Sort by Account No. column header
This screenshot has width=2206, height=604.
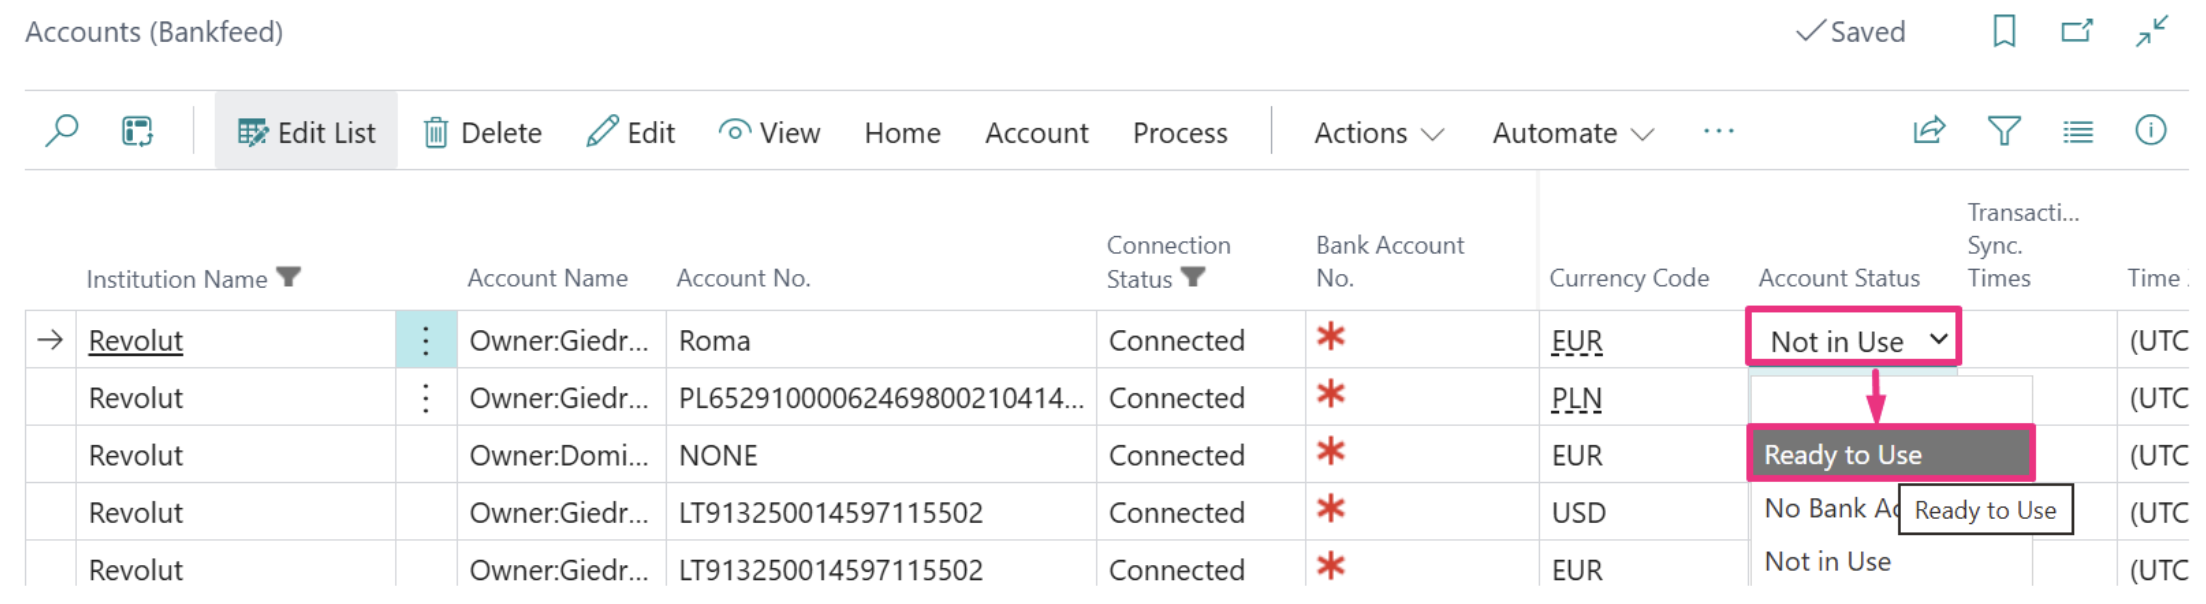(743, 277)
